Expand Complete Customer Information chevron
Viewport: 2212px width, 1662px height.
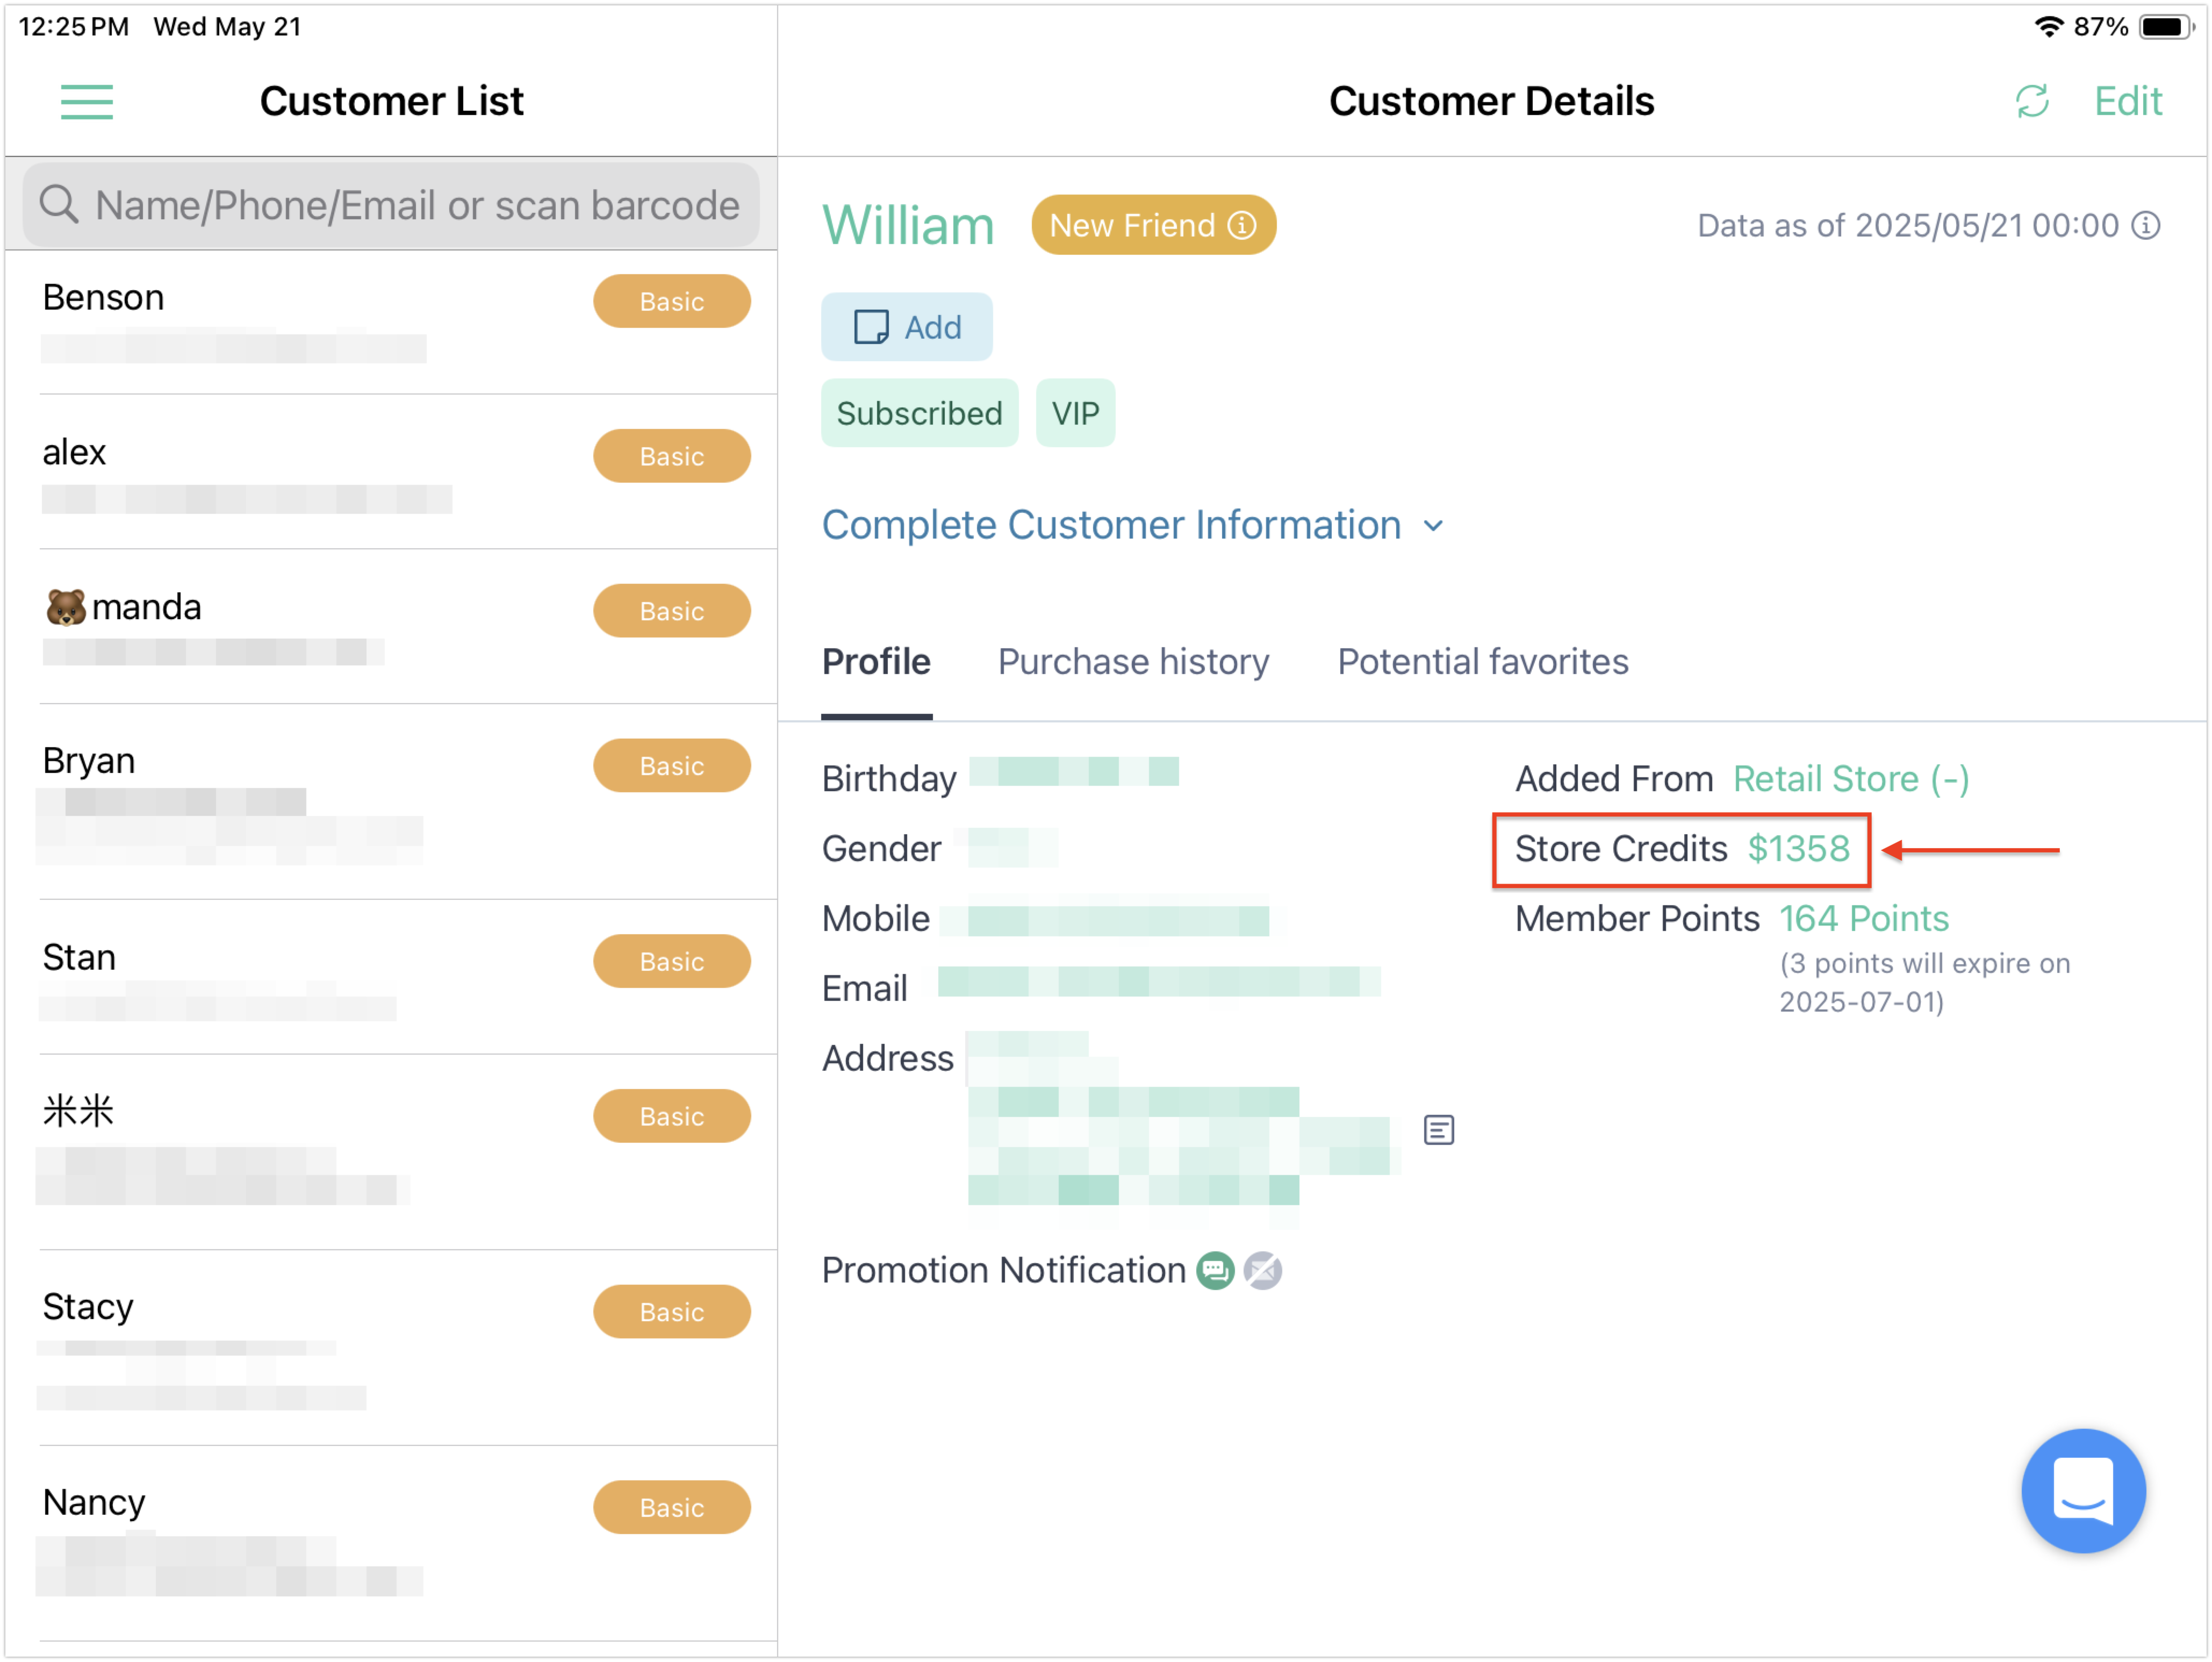click(x=1434, y=526)
